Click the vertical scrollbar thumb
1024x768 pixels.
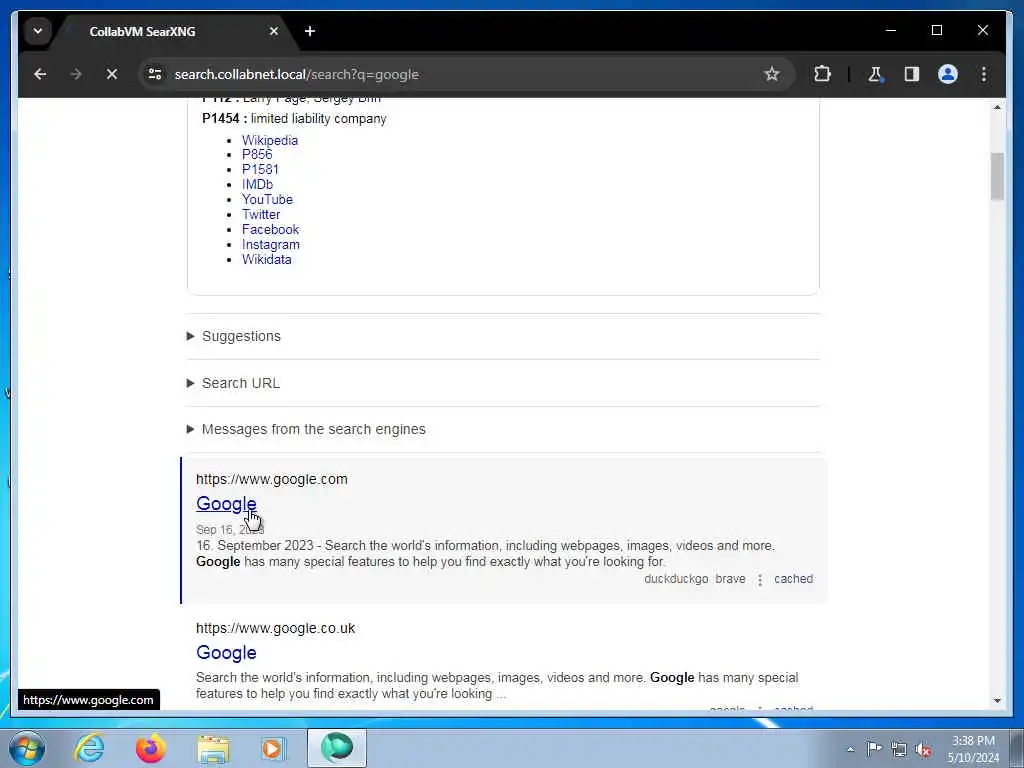click(x=997, y=176)
